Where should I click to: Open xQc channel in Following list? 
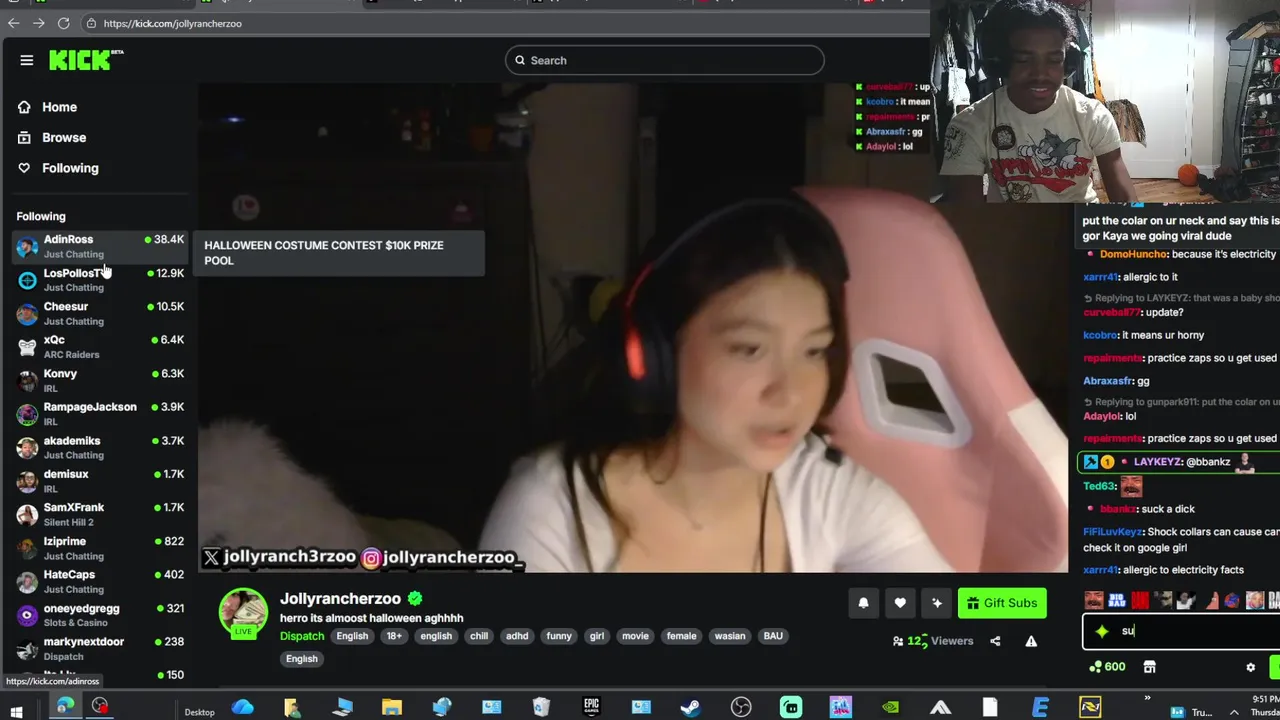(100, 347)
